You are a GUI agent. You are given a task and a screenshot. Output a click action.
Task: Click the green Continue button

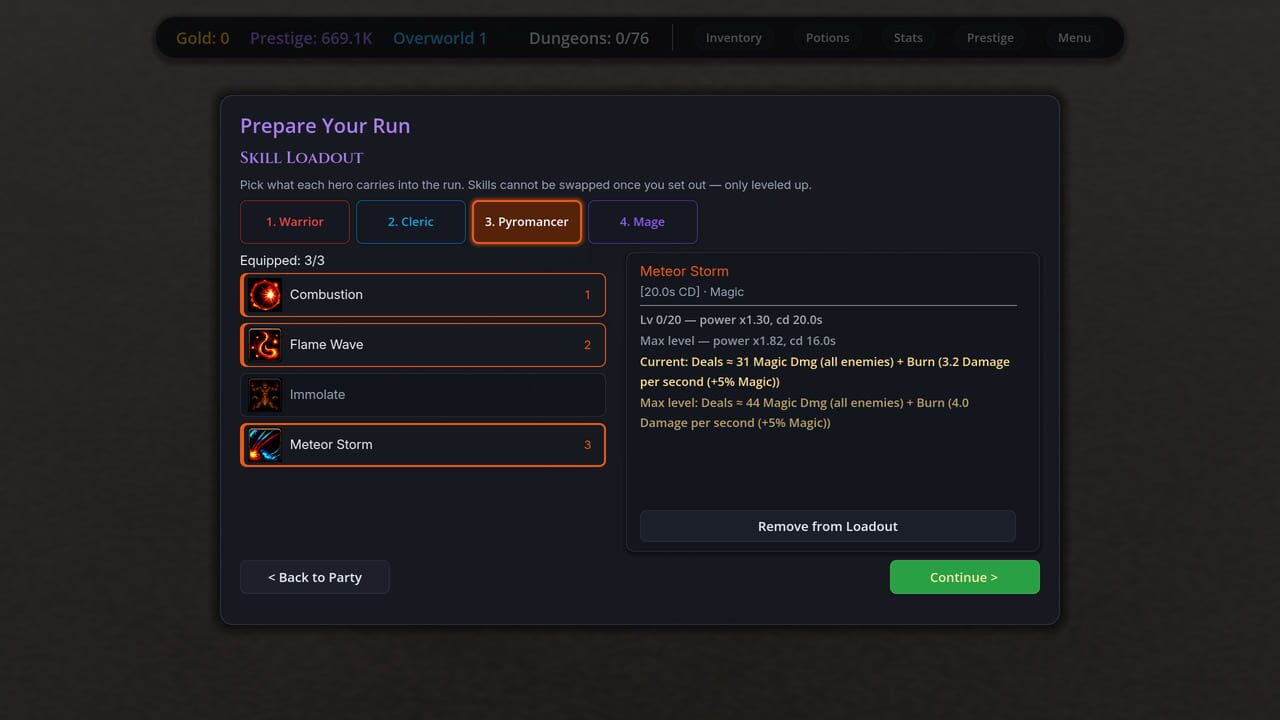(965, 577)
